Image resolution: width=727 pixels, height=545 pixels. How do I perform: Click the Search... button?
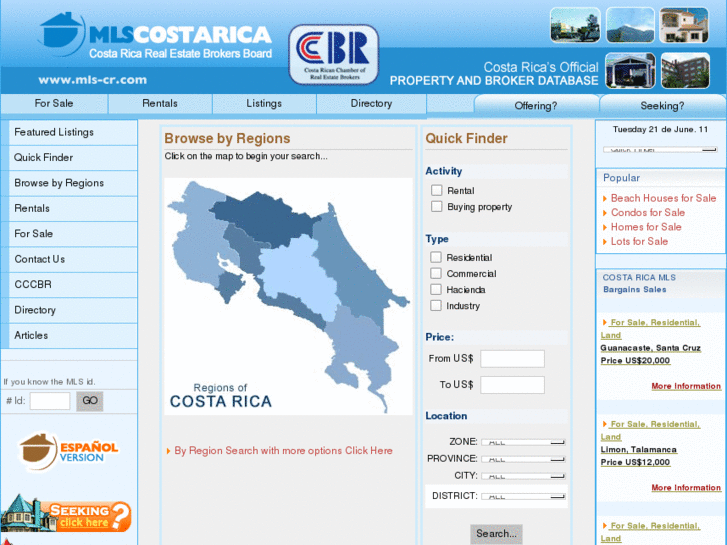click(x=496, y=534)
